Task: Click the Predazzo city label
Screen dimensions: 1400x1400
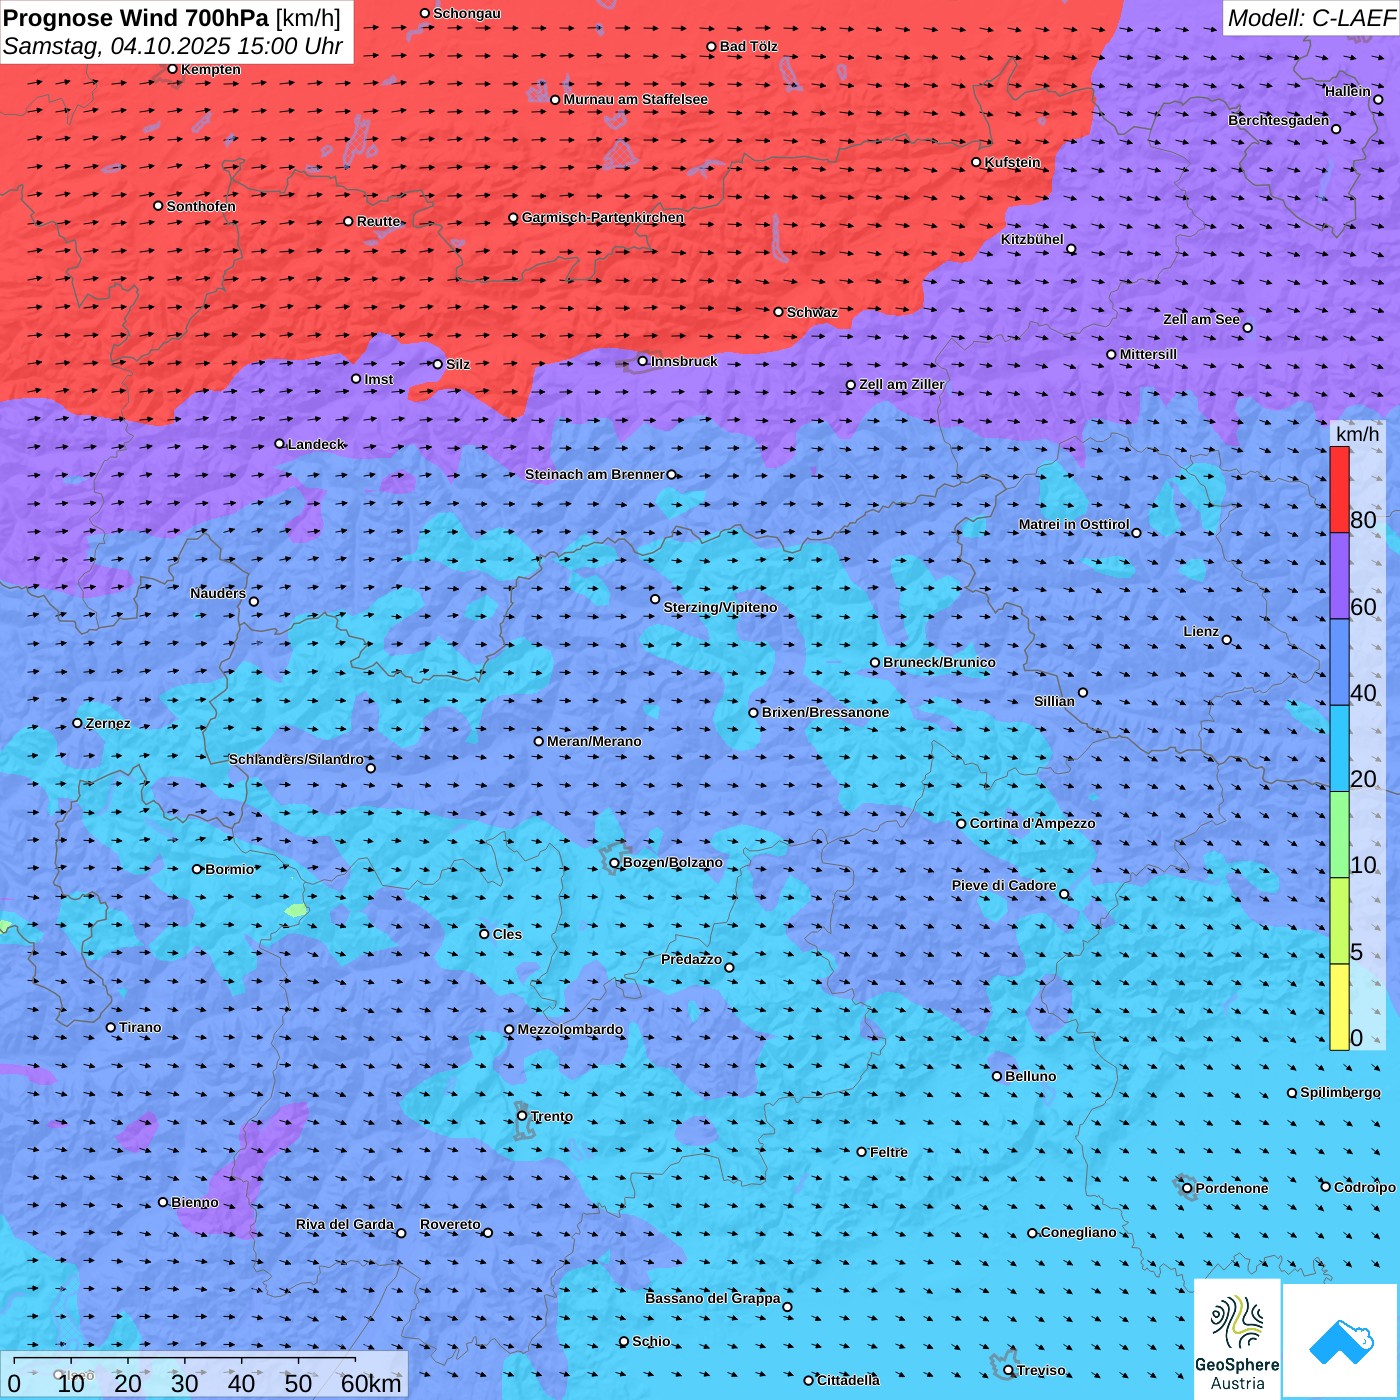Action: [691, 959]
